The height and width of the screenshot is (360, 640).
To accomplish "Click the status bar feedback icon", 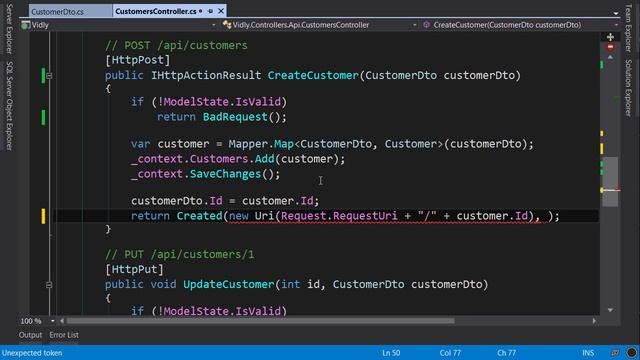I will pos(615,353).
